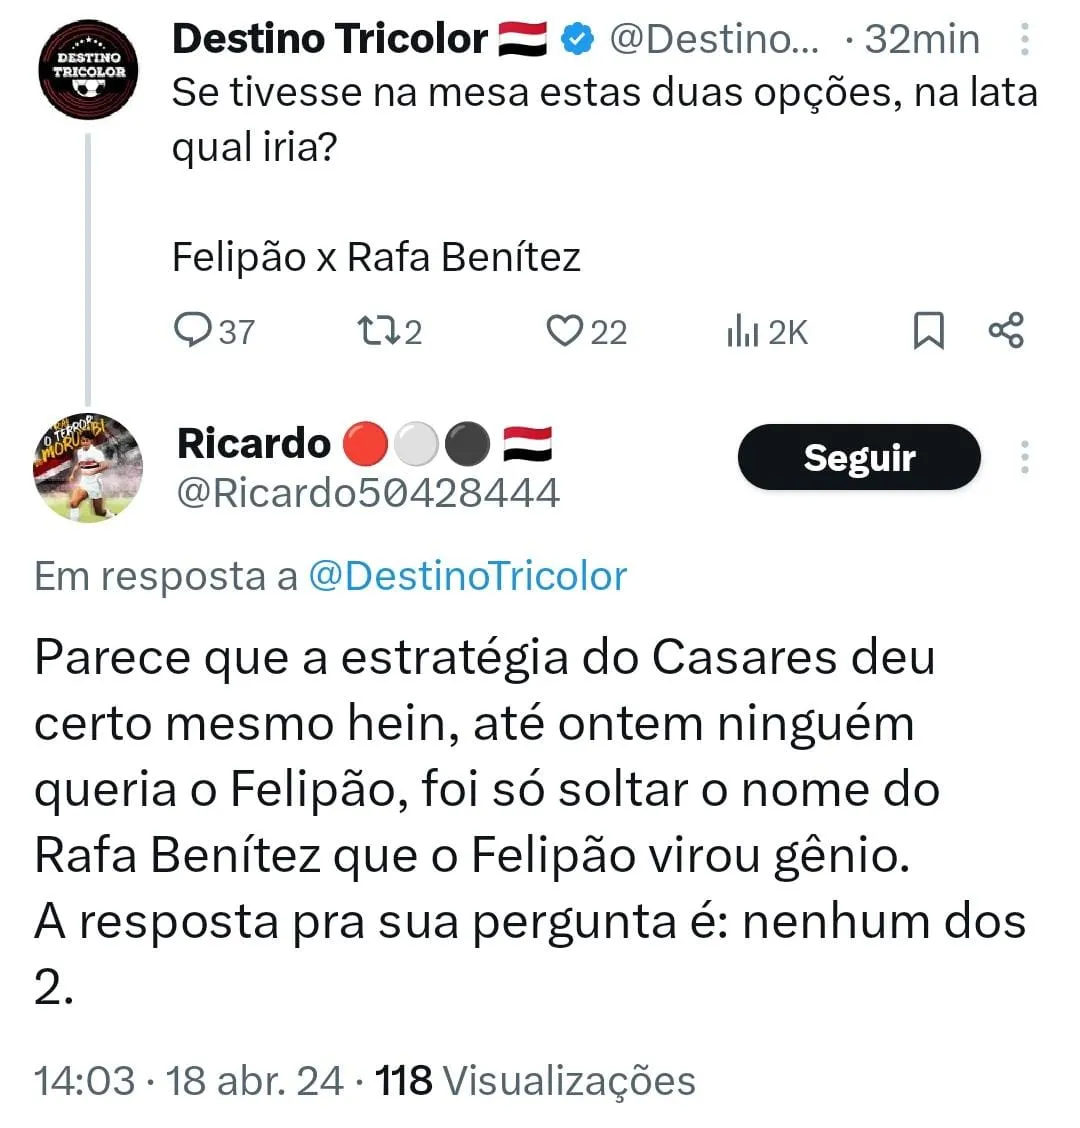Viewport: 1080px width, 1128px height.
Task: Open the Destino Tricolor display name
Action: tap(330, 38)
